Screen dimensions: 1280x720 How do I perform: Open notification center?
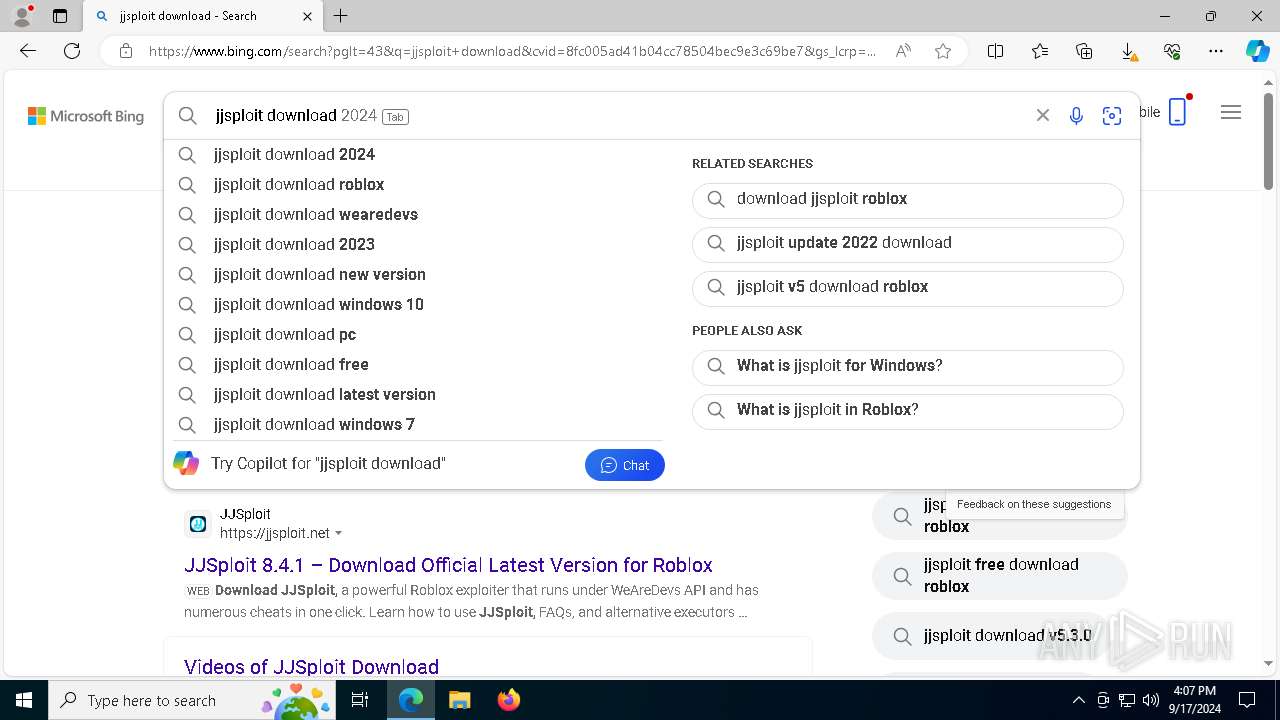(1247, 700)
